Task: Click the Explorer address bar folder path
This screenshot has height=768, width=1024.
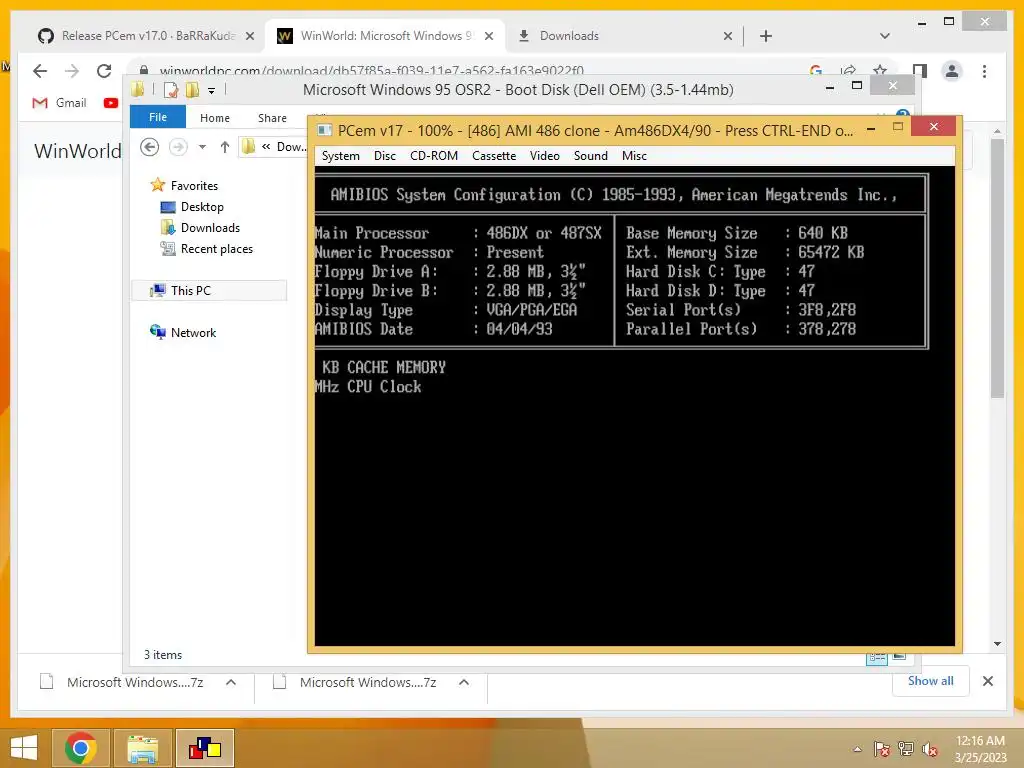Action: point(274,147)
